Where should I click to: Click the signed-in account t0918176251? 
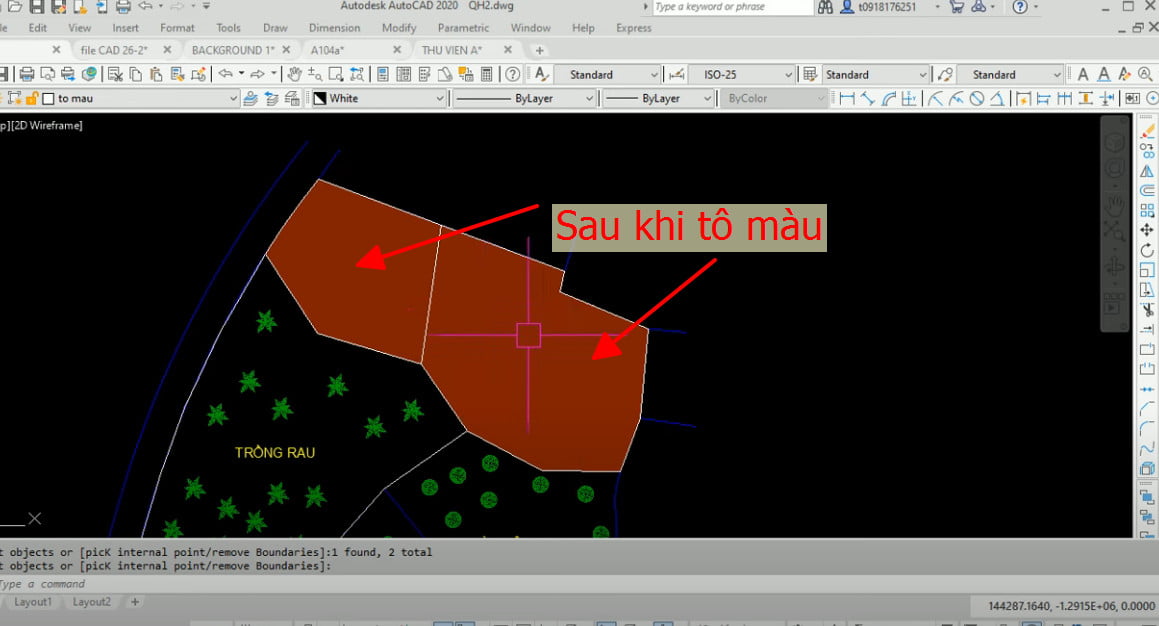tap(886, 7)
